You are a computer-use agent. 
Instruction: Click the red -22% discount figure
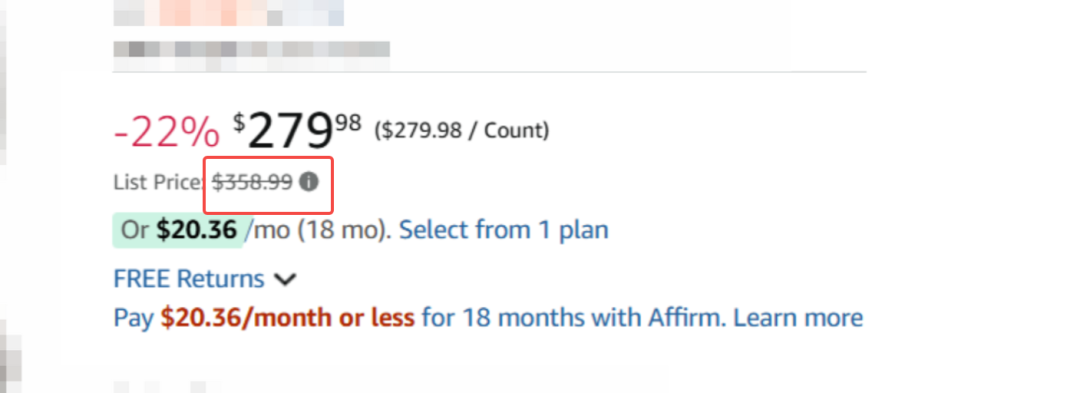pyautogui.click(x=167, y=133)
